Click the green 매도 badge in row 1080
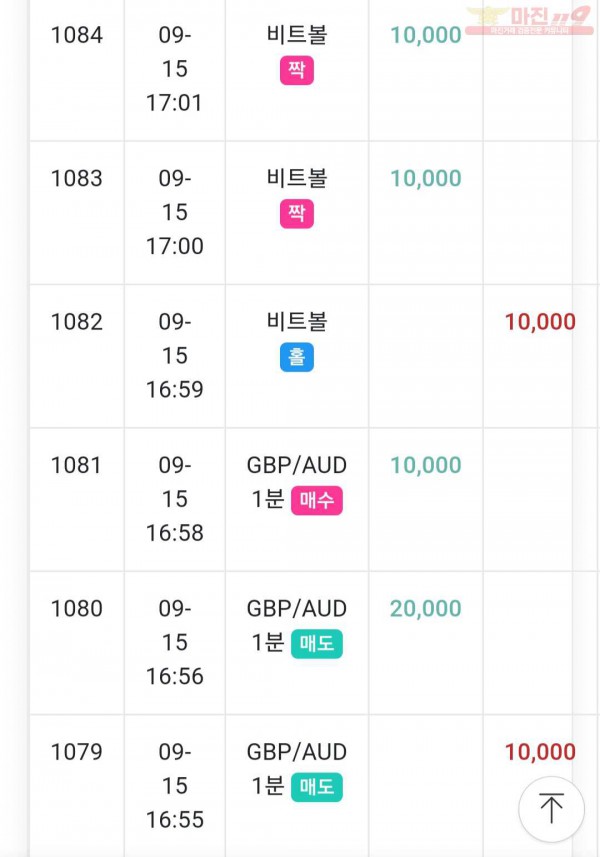Screen dimensions: 600x857 point(317,644)
